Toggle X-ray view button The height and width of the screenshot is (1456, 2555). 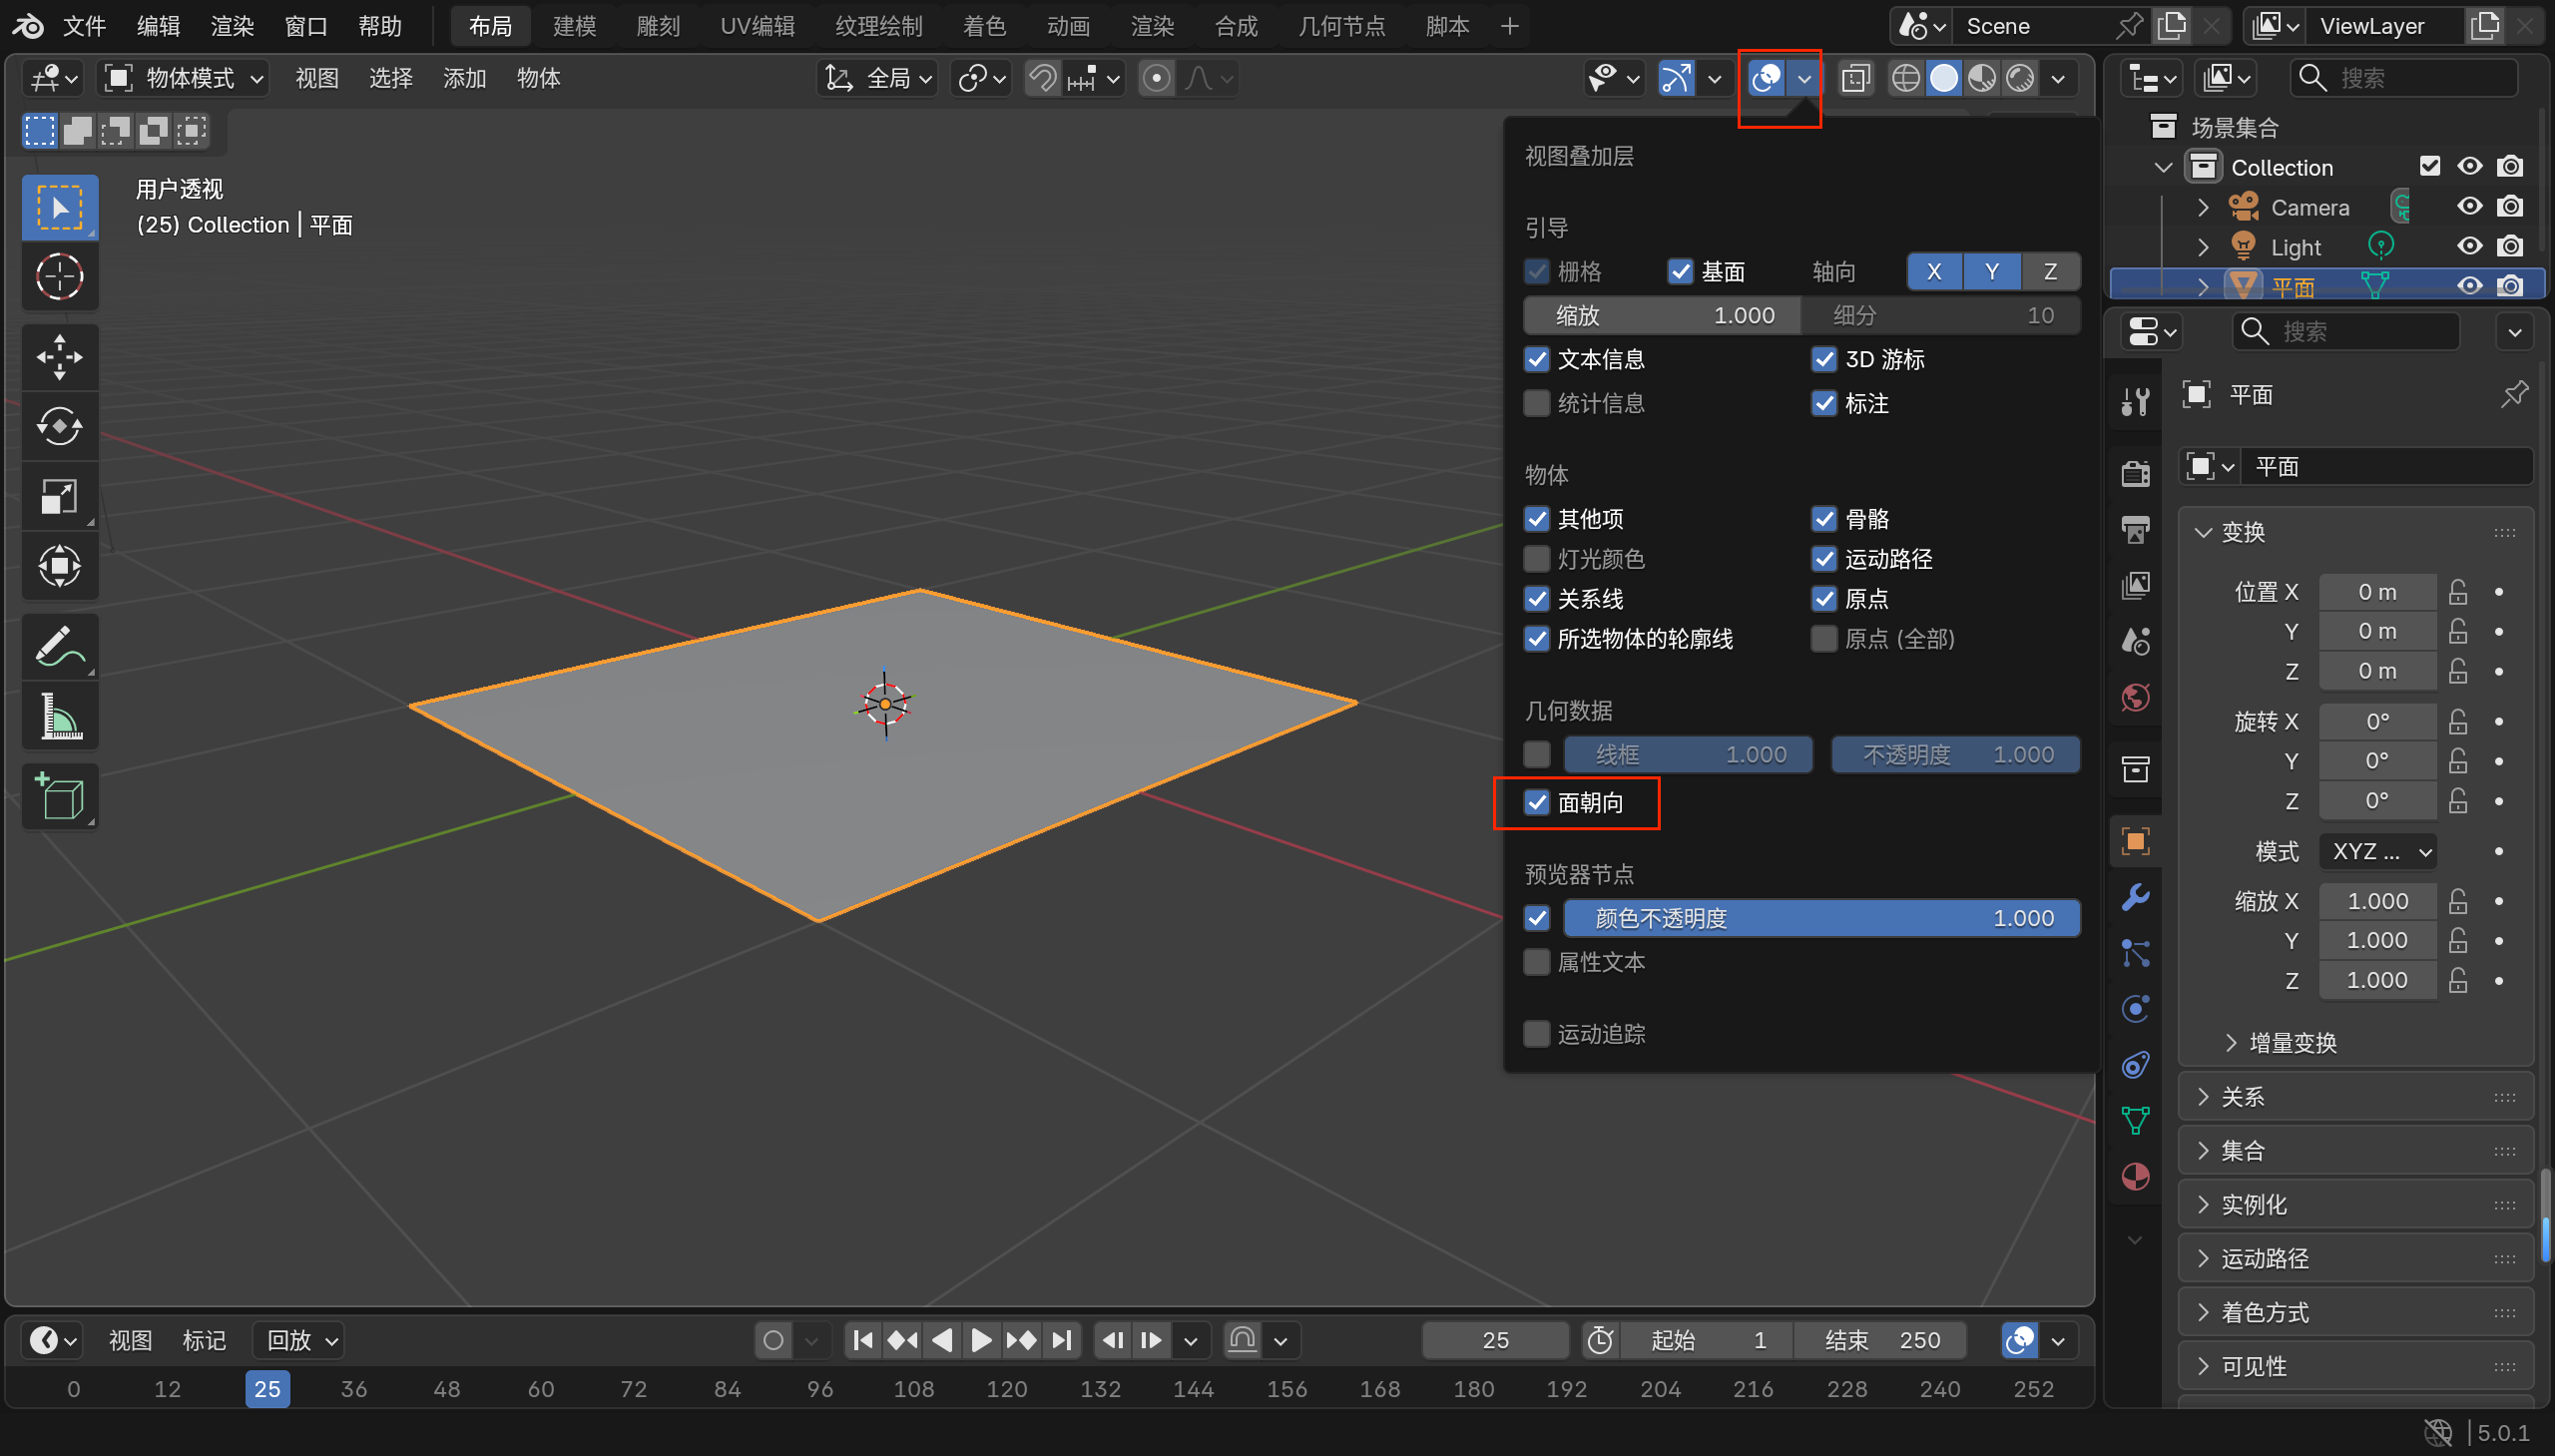1855,78
